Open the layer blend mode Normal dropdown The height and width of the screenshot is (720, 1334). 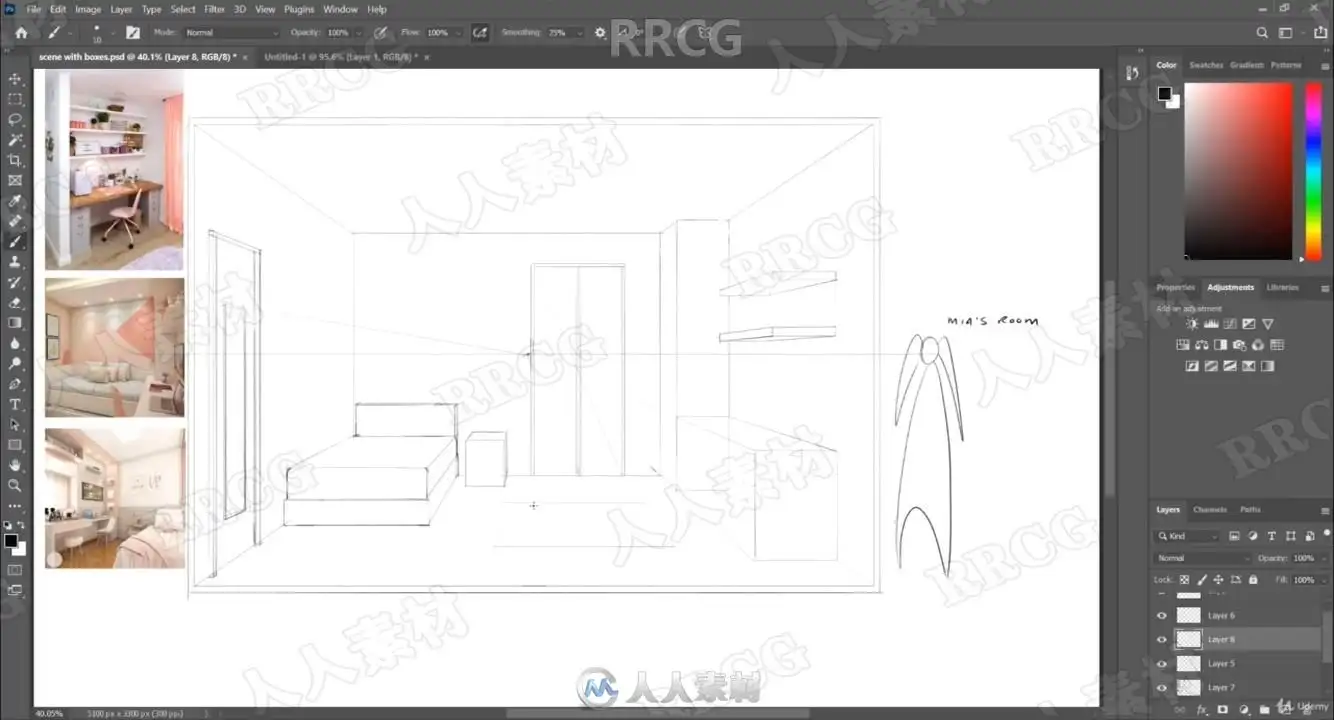(1203, 558)
